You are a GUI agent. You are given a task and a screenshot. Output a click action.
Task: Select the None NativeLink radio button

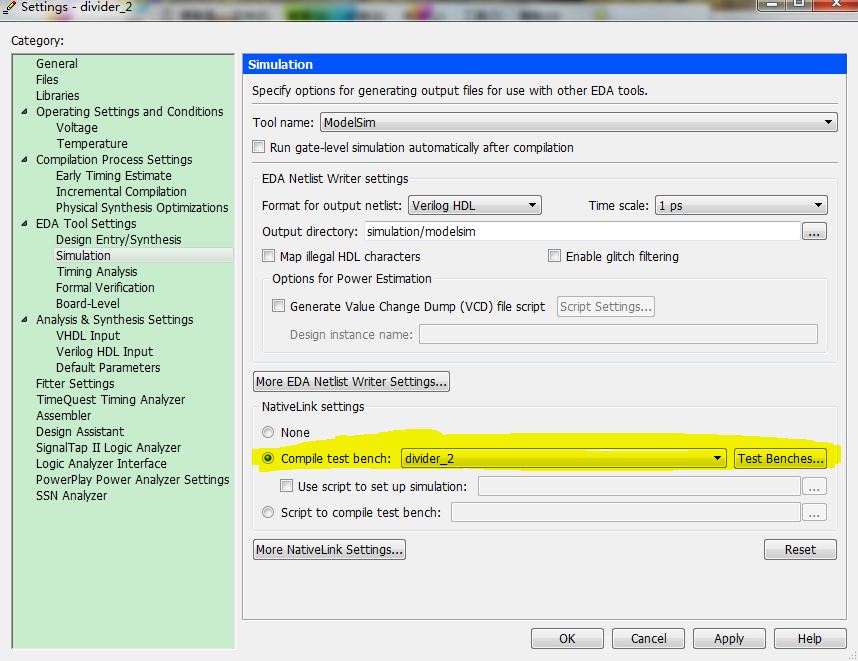[268, 432]
